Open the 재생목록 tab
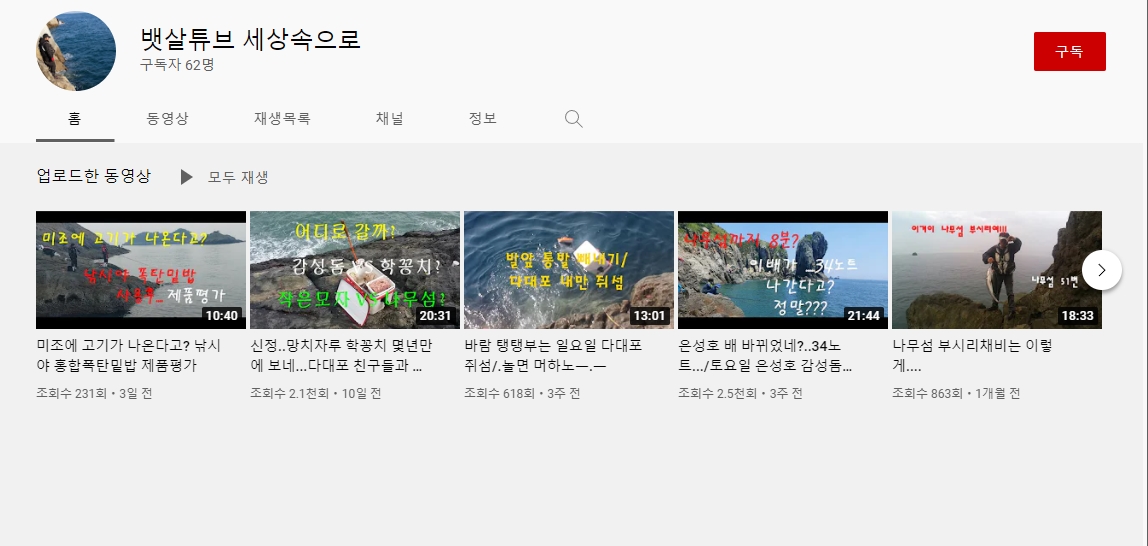The image size is (1148, 546). (282, 118)
